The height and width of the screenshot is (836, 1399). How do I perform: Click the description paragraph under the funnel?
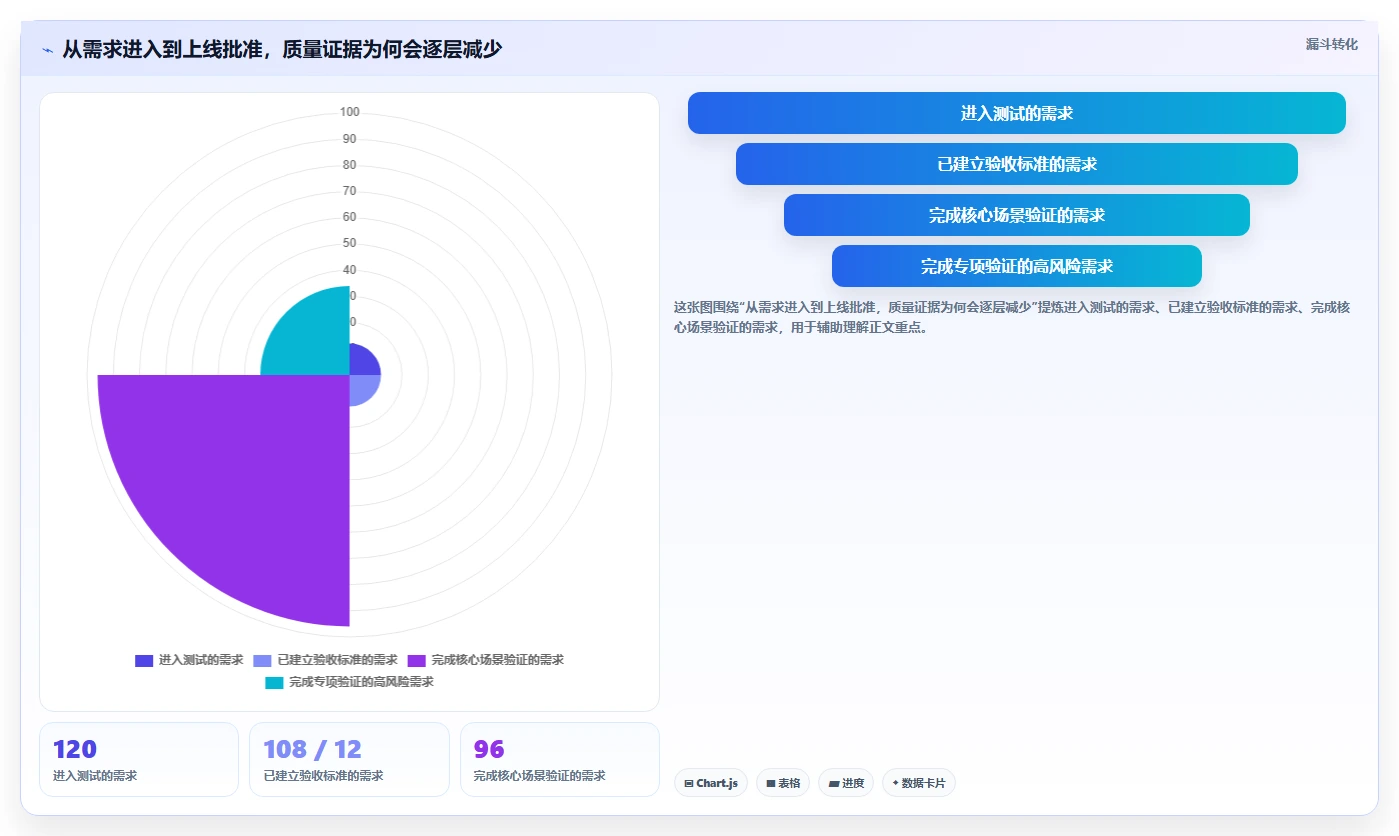click(x=1012, y=317)
